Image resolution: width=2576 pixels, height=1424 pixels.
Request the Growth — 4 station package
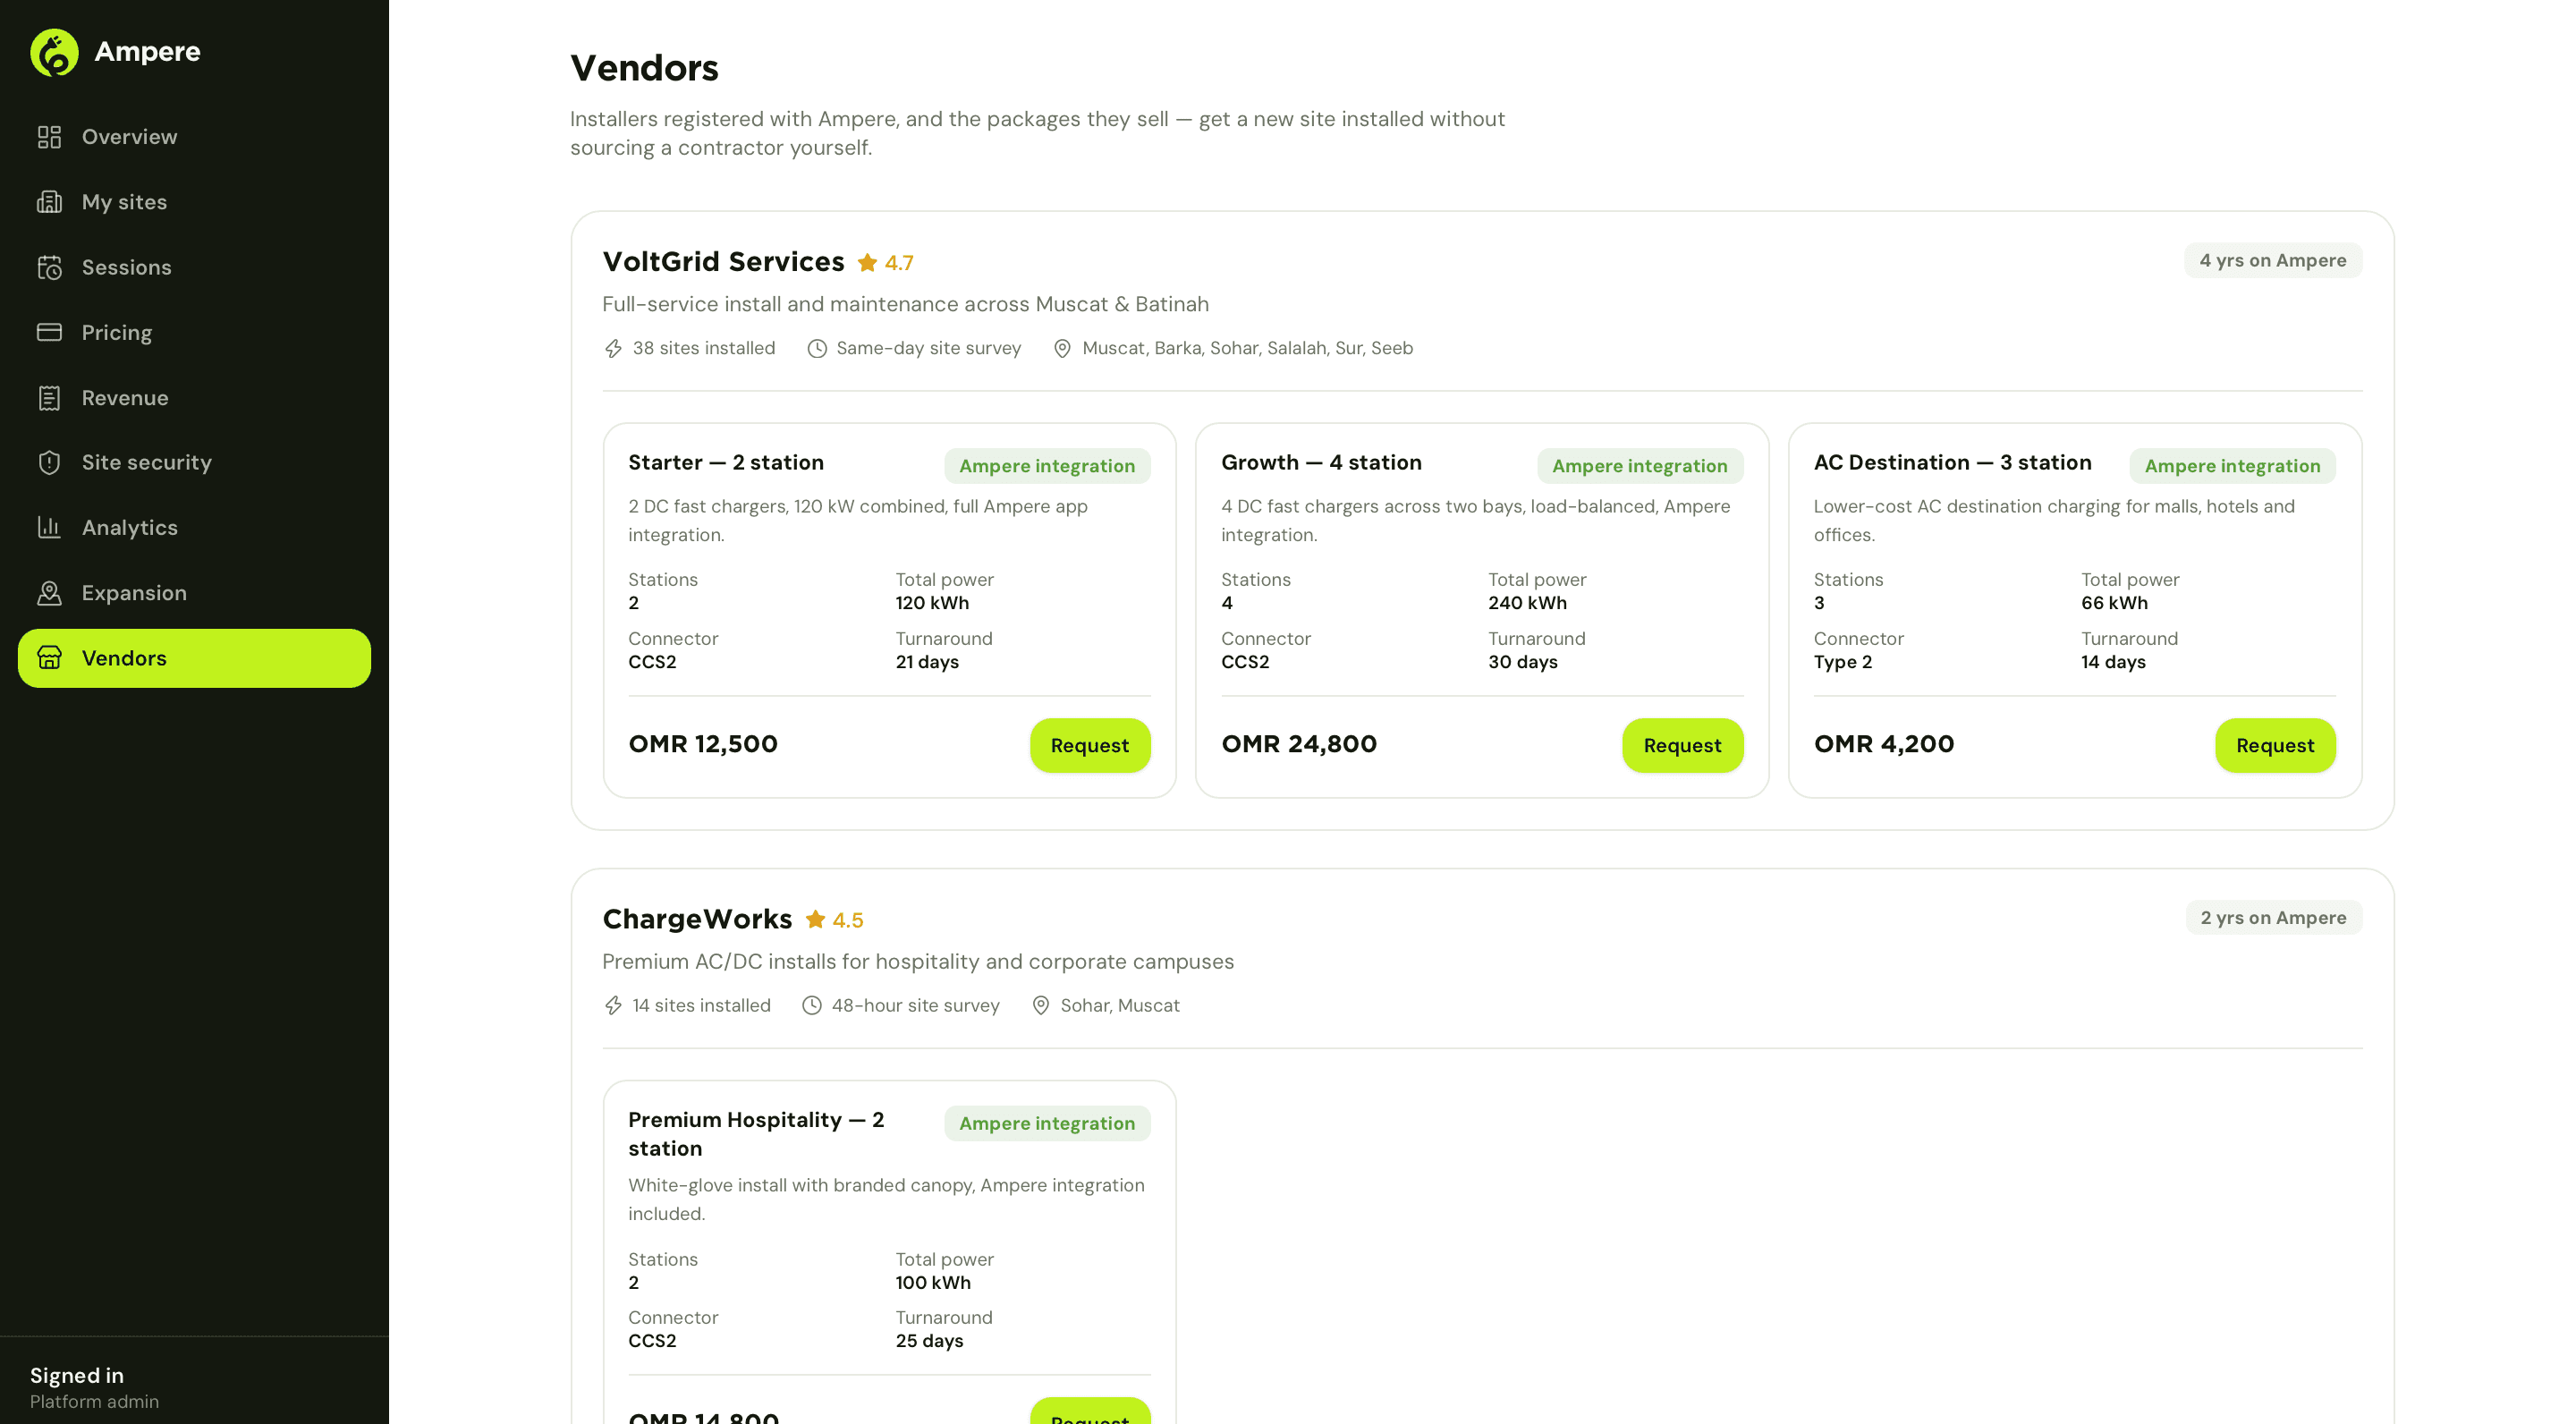point(1682,745)
